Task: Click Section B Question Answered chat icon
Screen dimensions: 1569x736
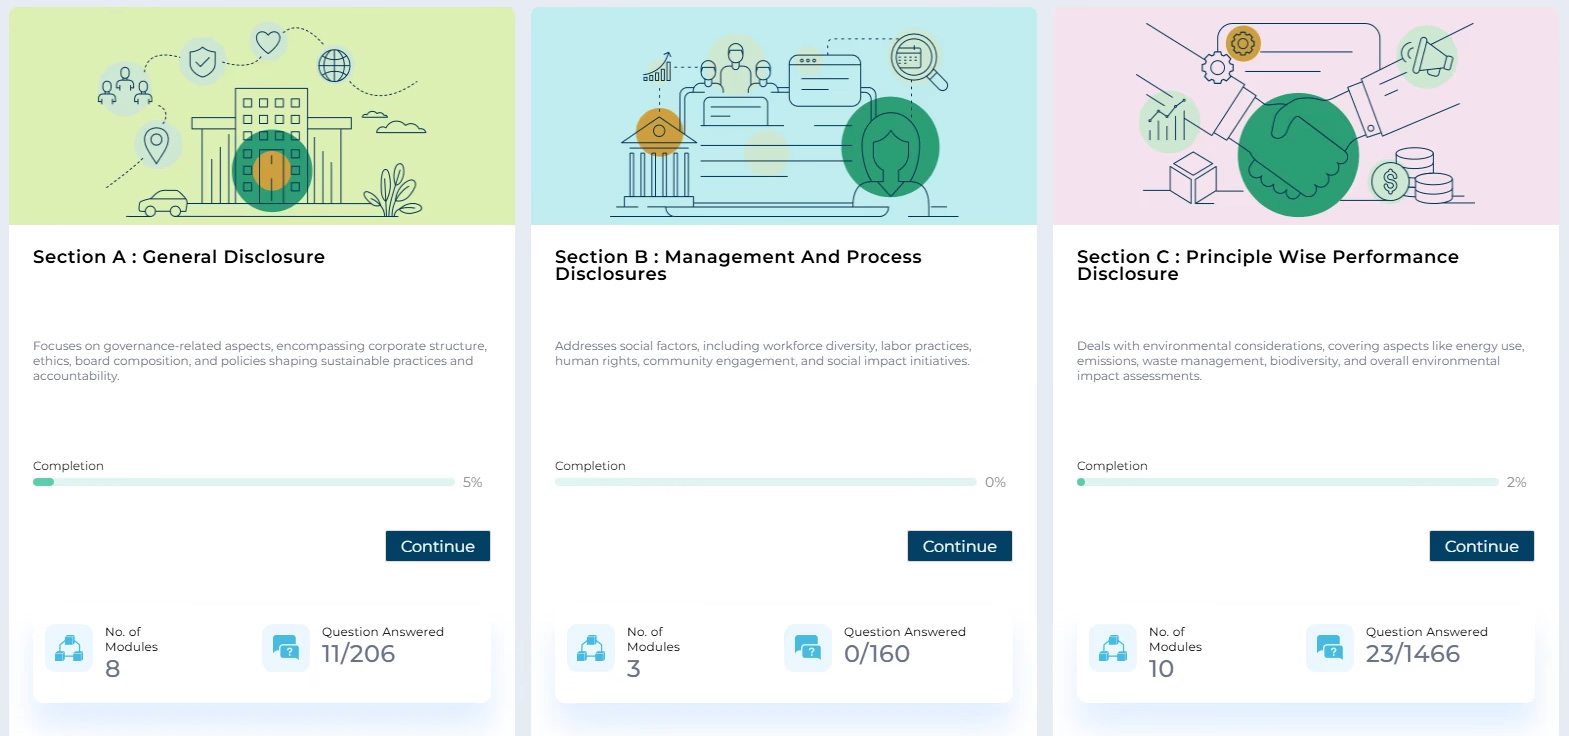Action: pos(808,648)
